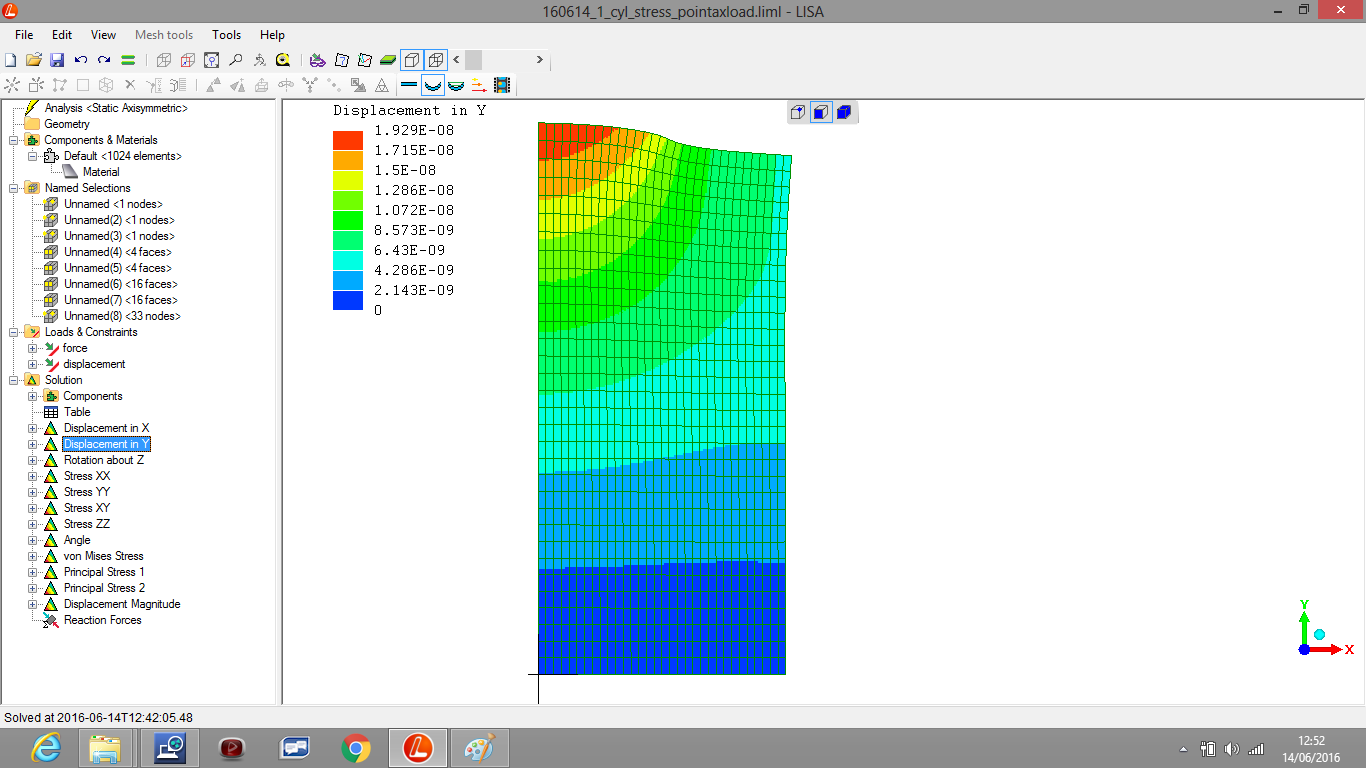Open file with the folder icon

coord(34,60)
